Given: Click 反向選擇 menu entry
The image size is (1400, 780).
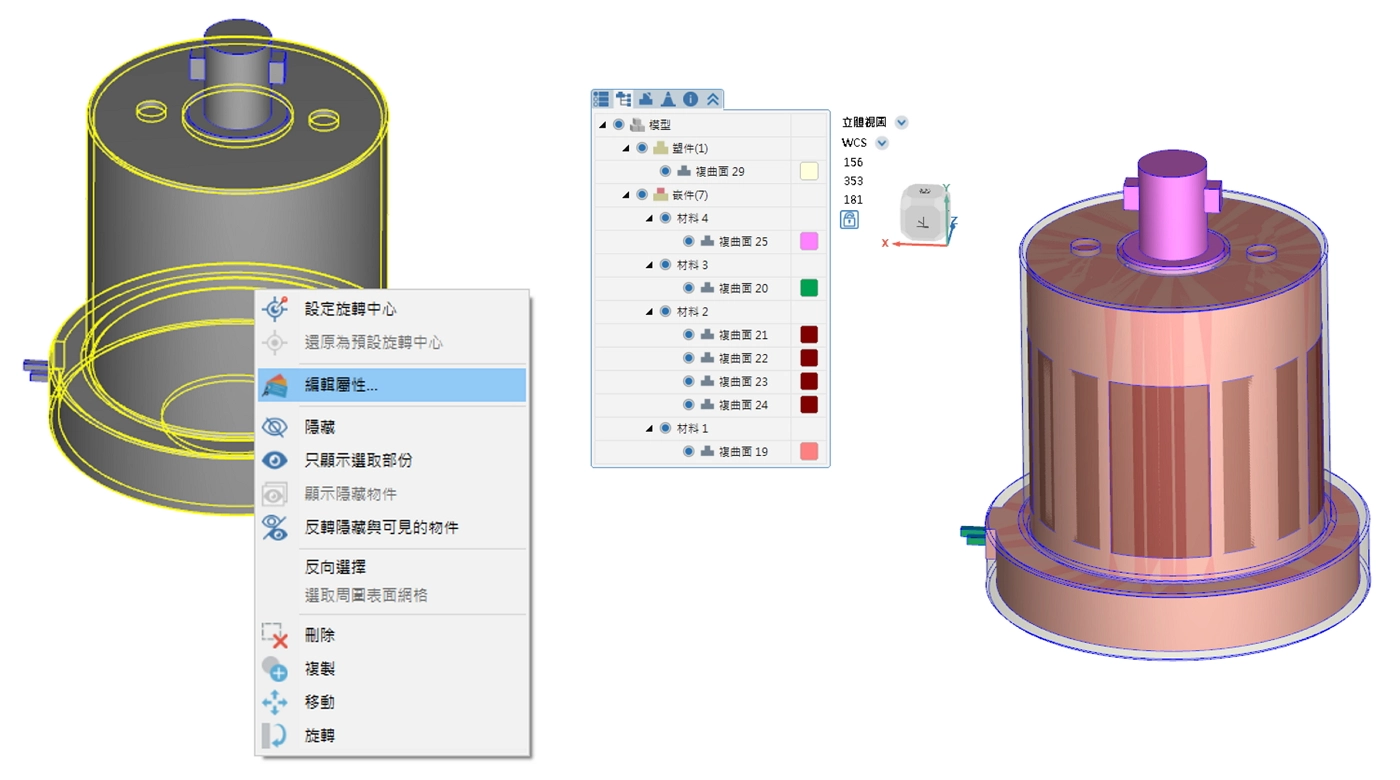Looking at the screenshot, I should [x=335, y=566].
